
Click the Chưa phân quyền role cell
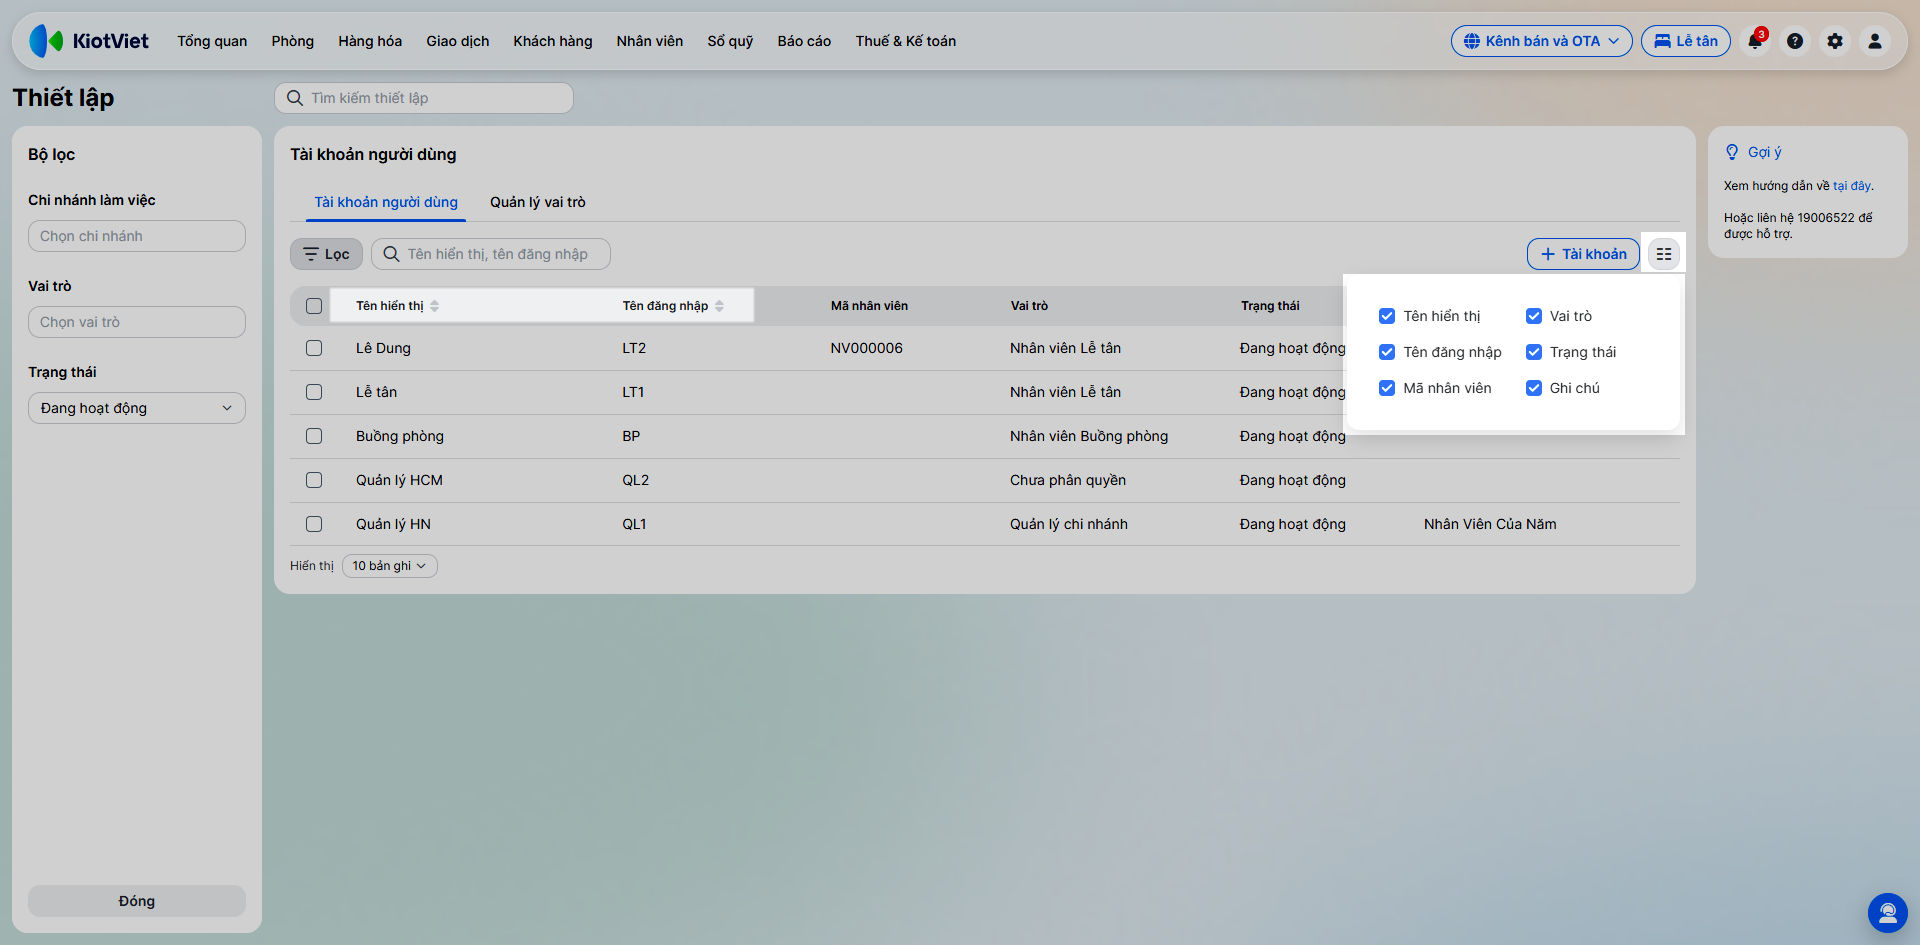[1068, 480]
